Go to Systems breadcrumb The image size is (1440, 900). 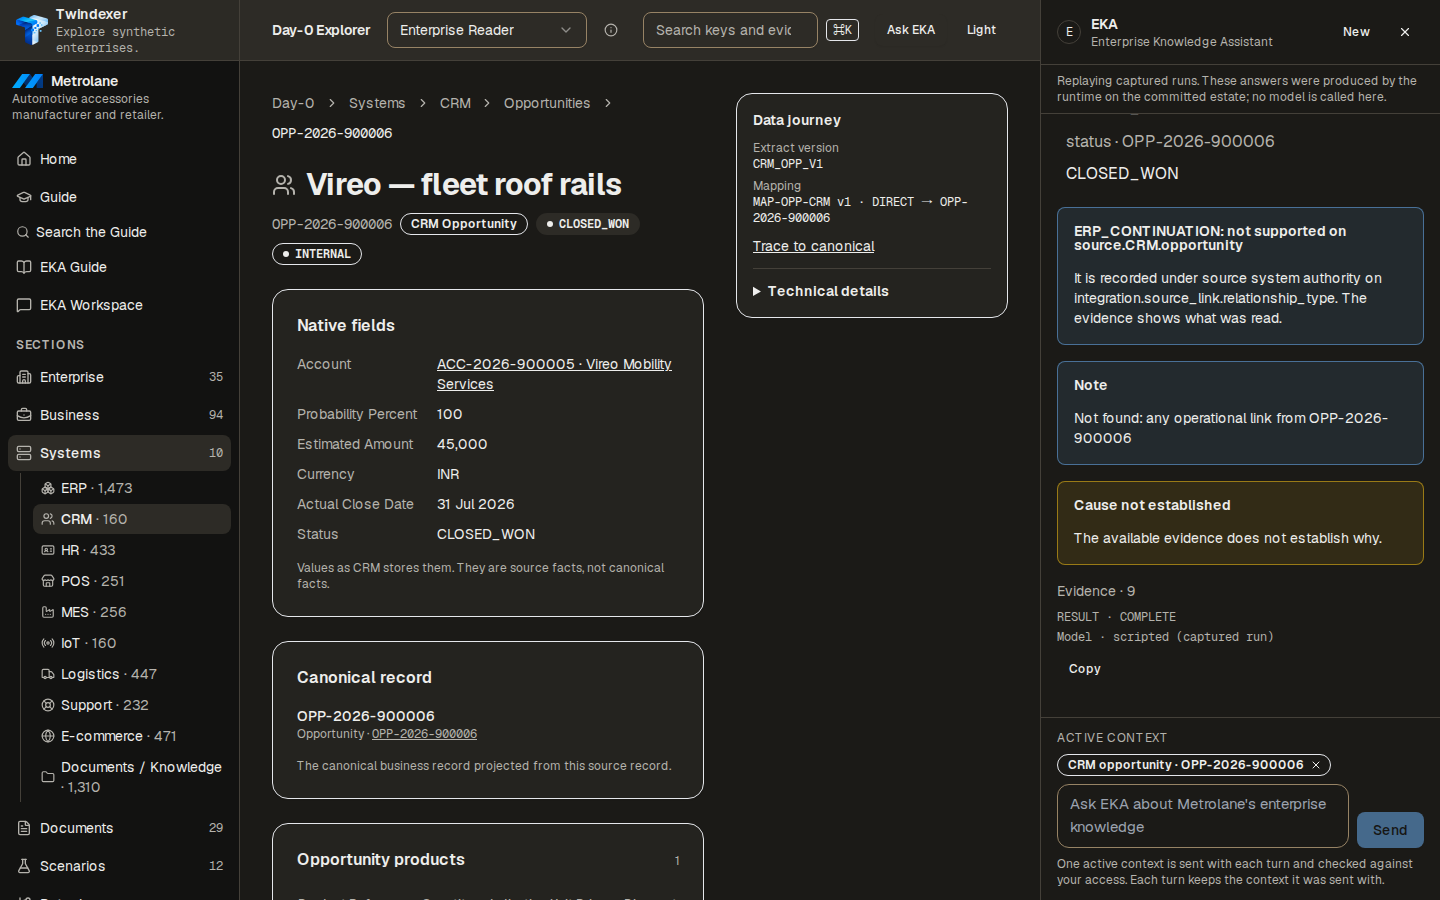[377, 103]
